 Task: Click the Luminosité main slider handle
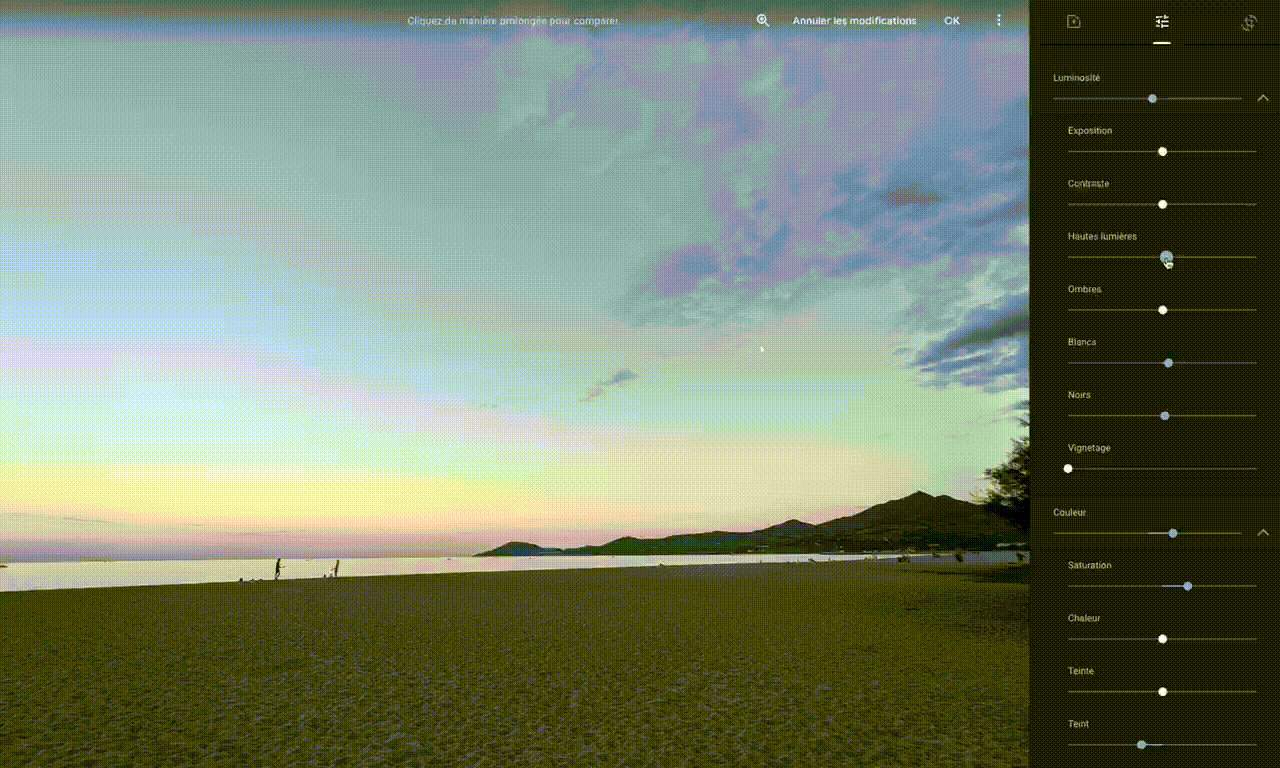pyautogui.click(x=1152, y=99)
